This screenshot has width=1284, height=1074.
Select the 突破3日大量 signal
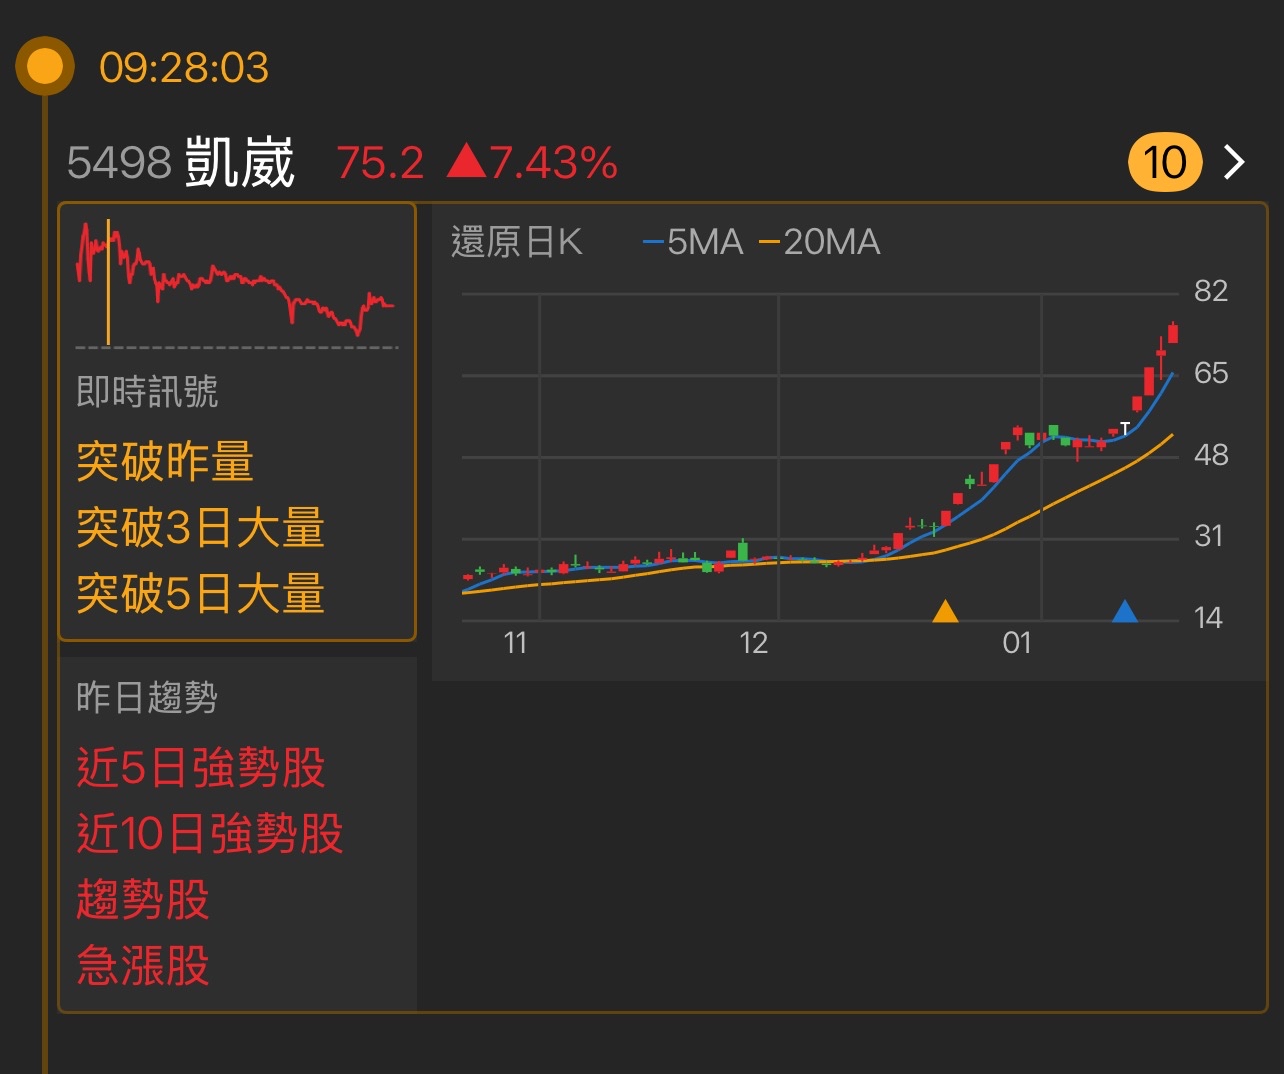200,527
